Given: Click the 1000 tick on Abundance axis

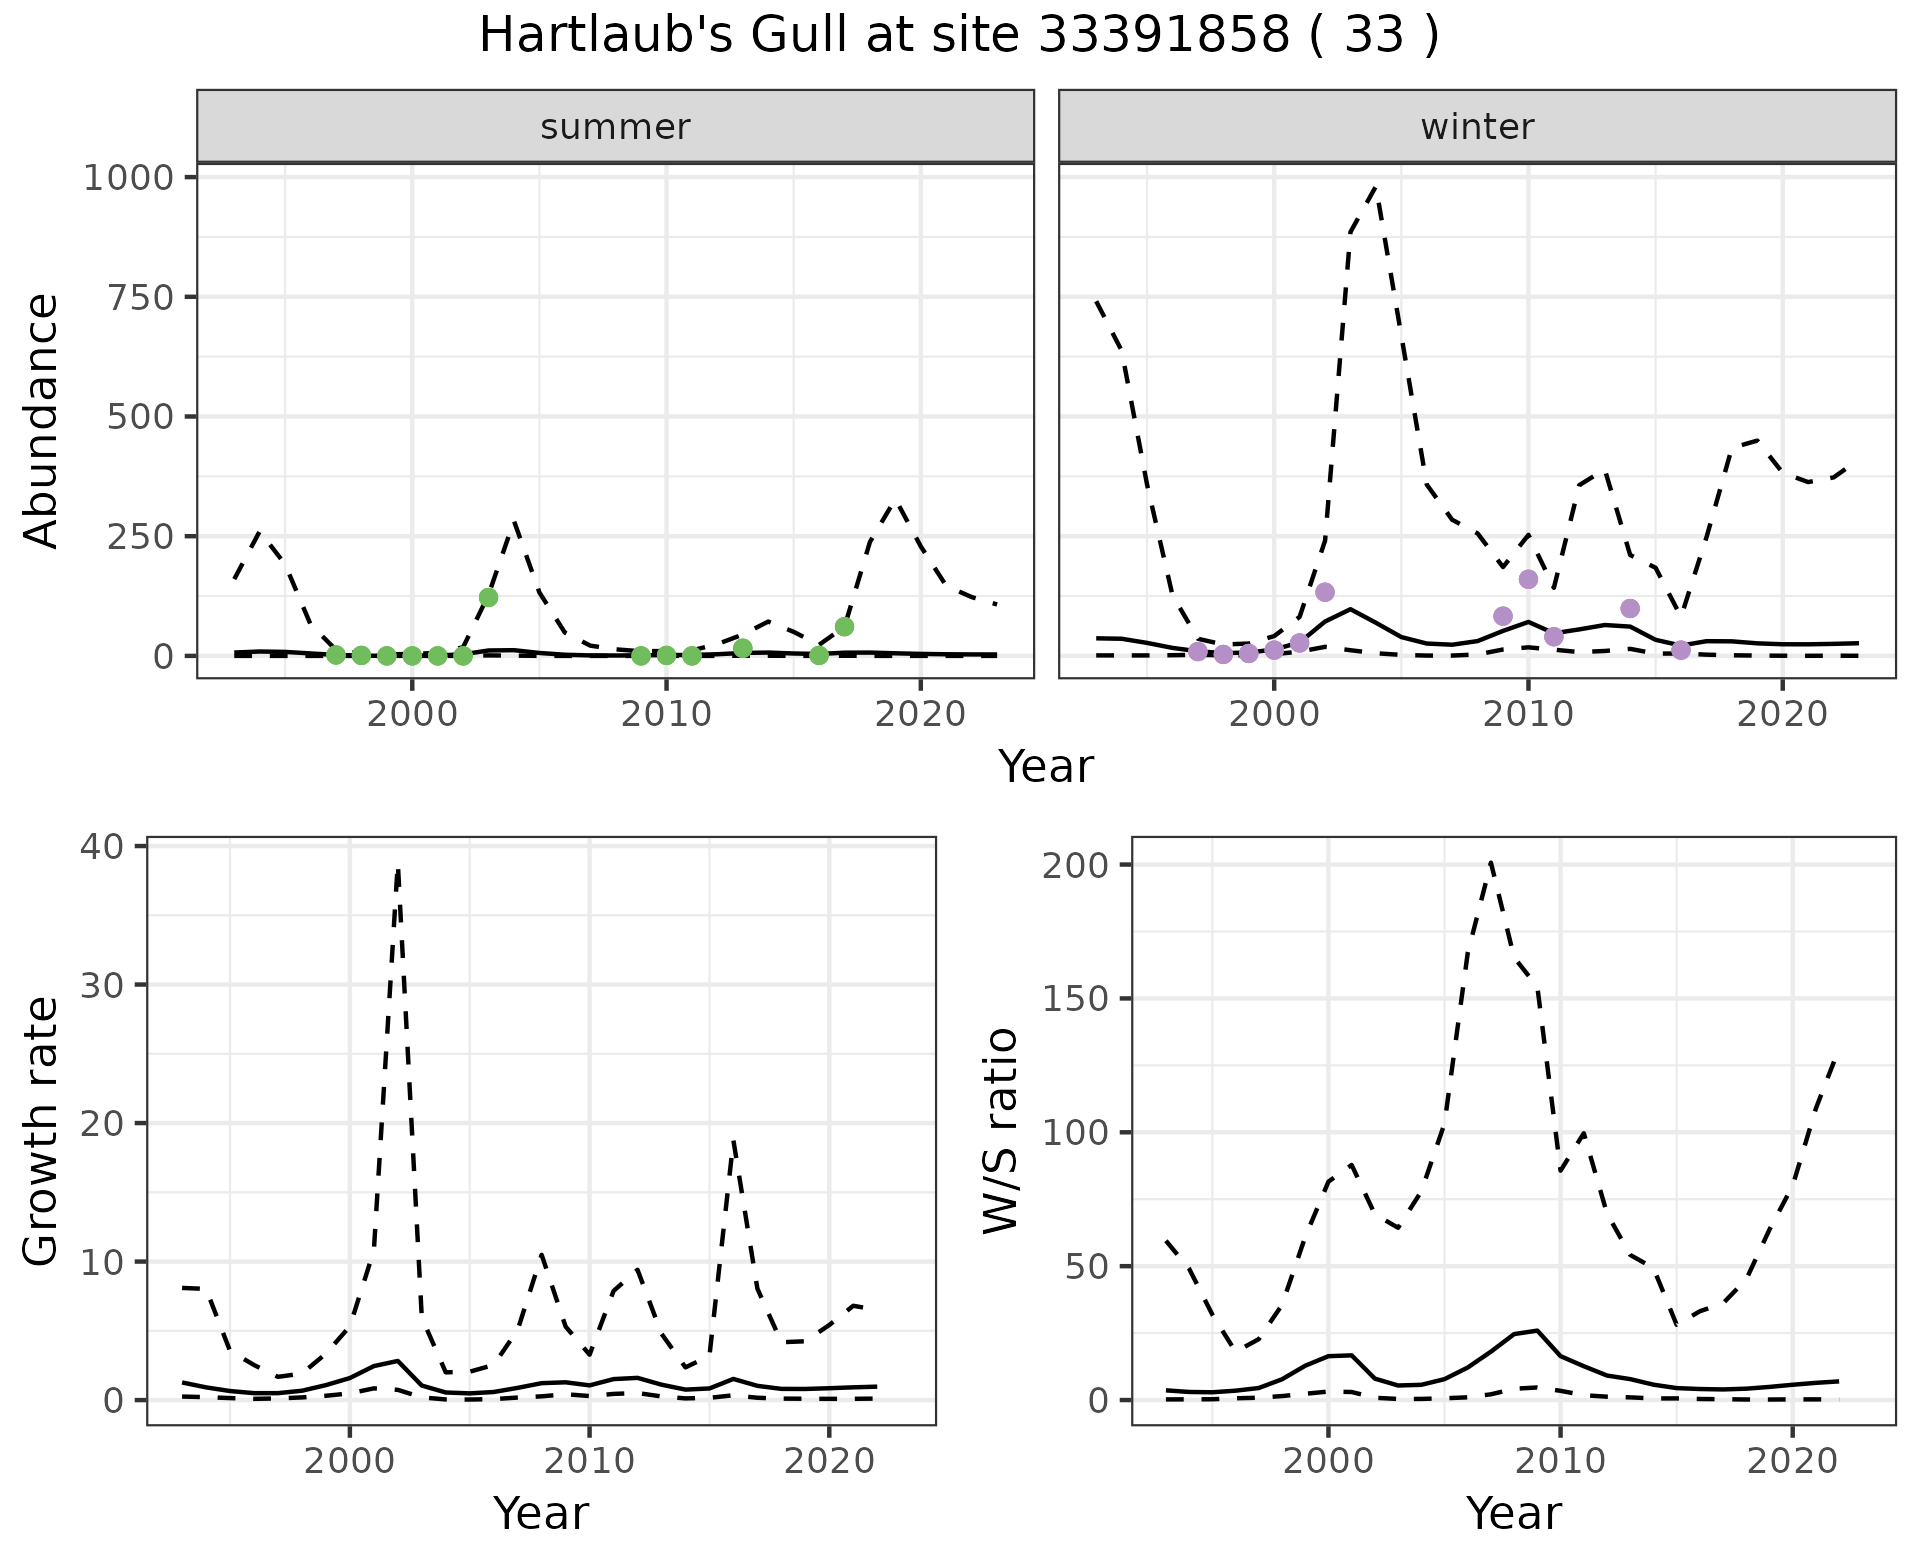Looking at the screenshot, I should (129, 178).
